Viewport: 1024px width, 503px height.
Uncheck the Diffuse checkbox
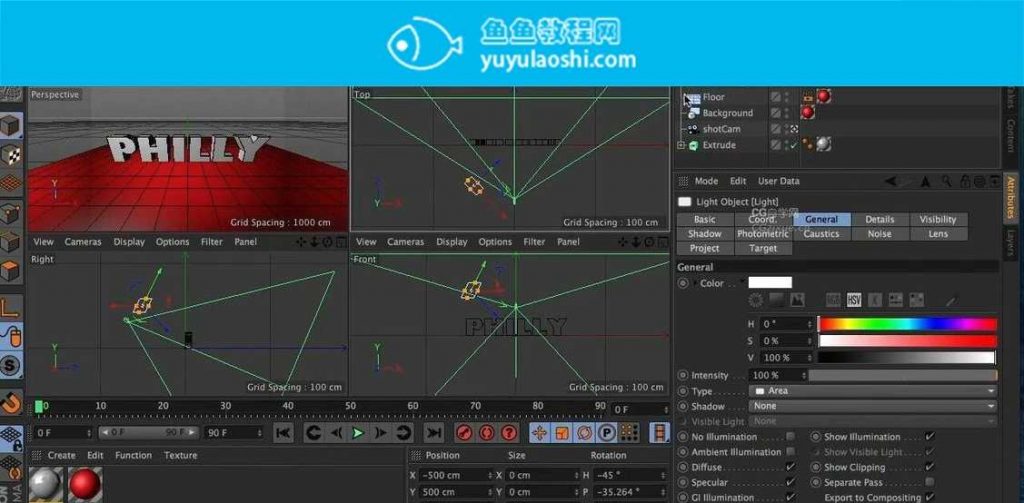(790, 467)
